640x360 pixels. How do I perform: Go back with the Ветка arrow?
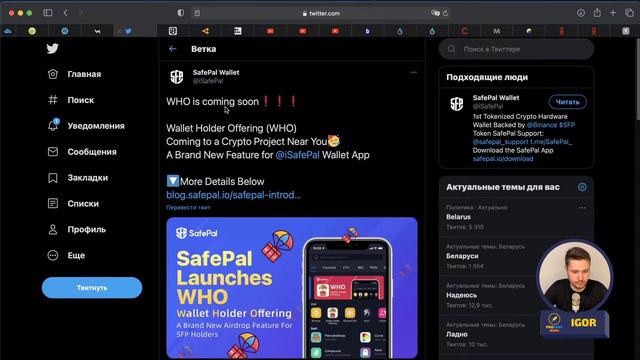click(172, 49)
